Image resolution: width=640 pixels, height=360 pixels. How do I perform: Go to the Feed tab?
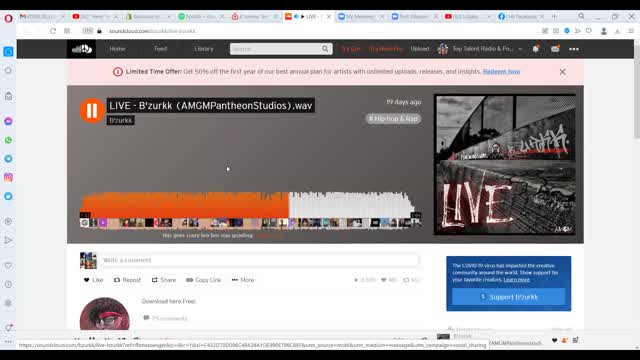160,49
